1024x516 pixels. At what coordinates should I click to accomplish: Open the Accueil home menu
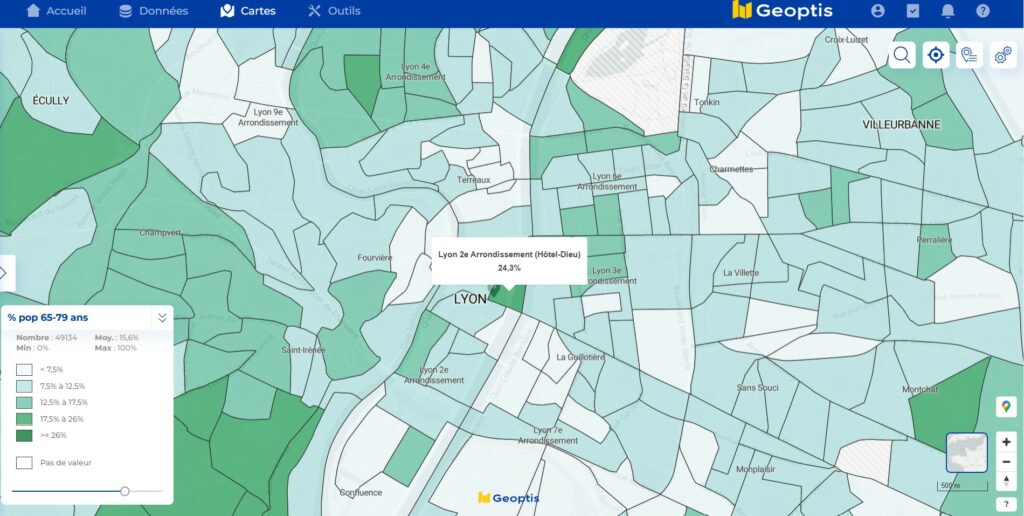coord(56,11)
